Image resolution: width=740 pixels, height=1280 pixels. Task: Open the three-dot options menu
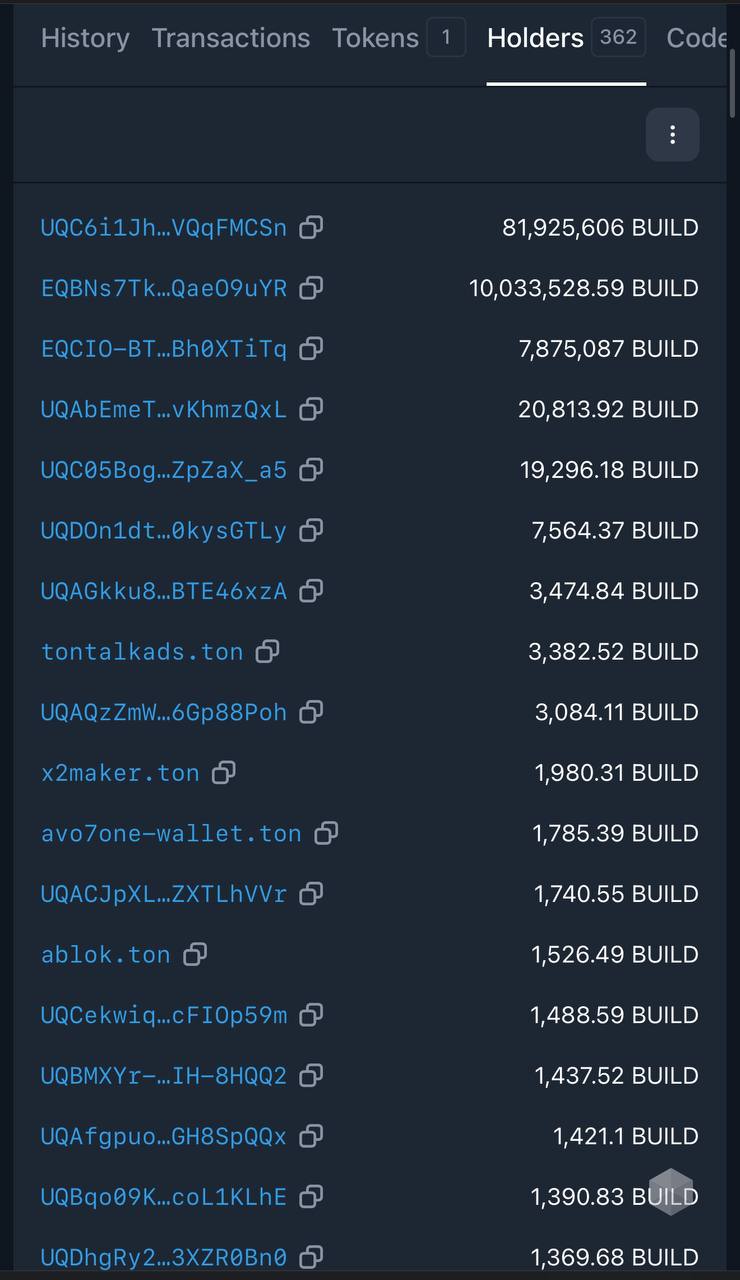(672, 135)
